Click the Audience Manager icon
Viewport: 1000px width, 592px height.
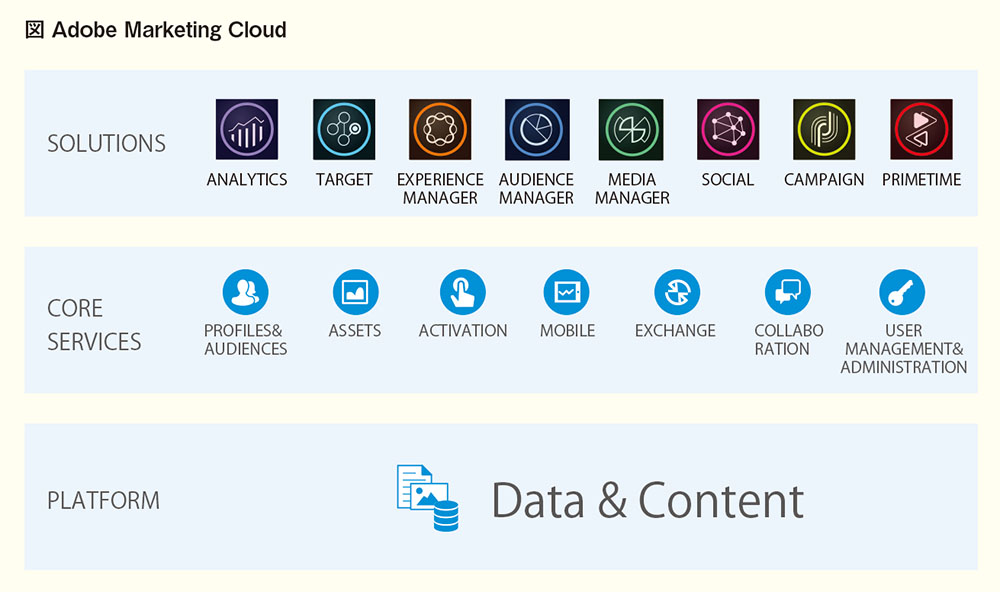[x=537, y=129]
